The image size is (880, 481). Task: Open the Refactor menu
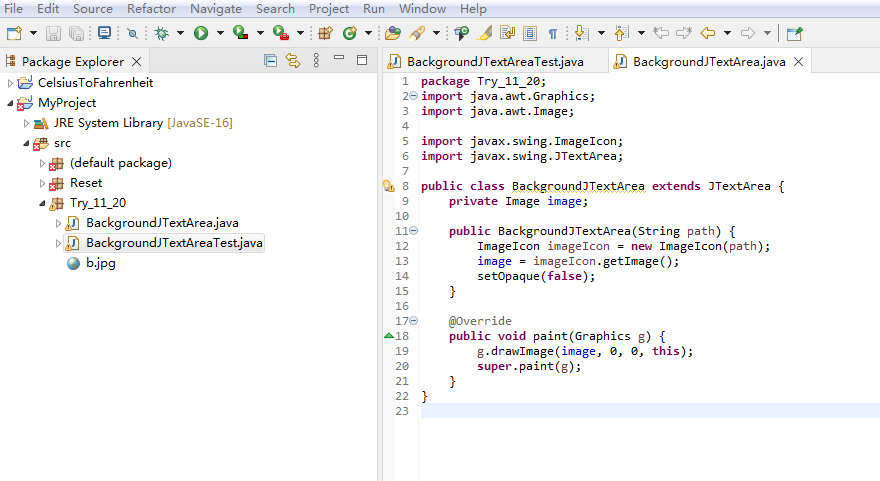pos(151,9)
